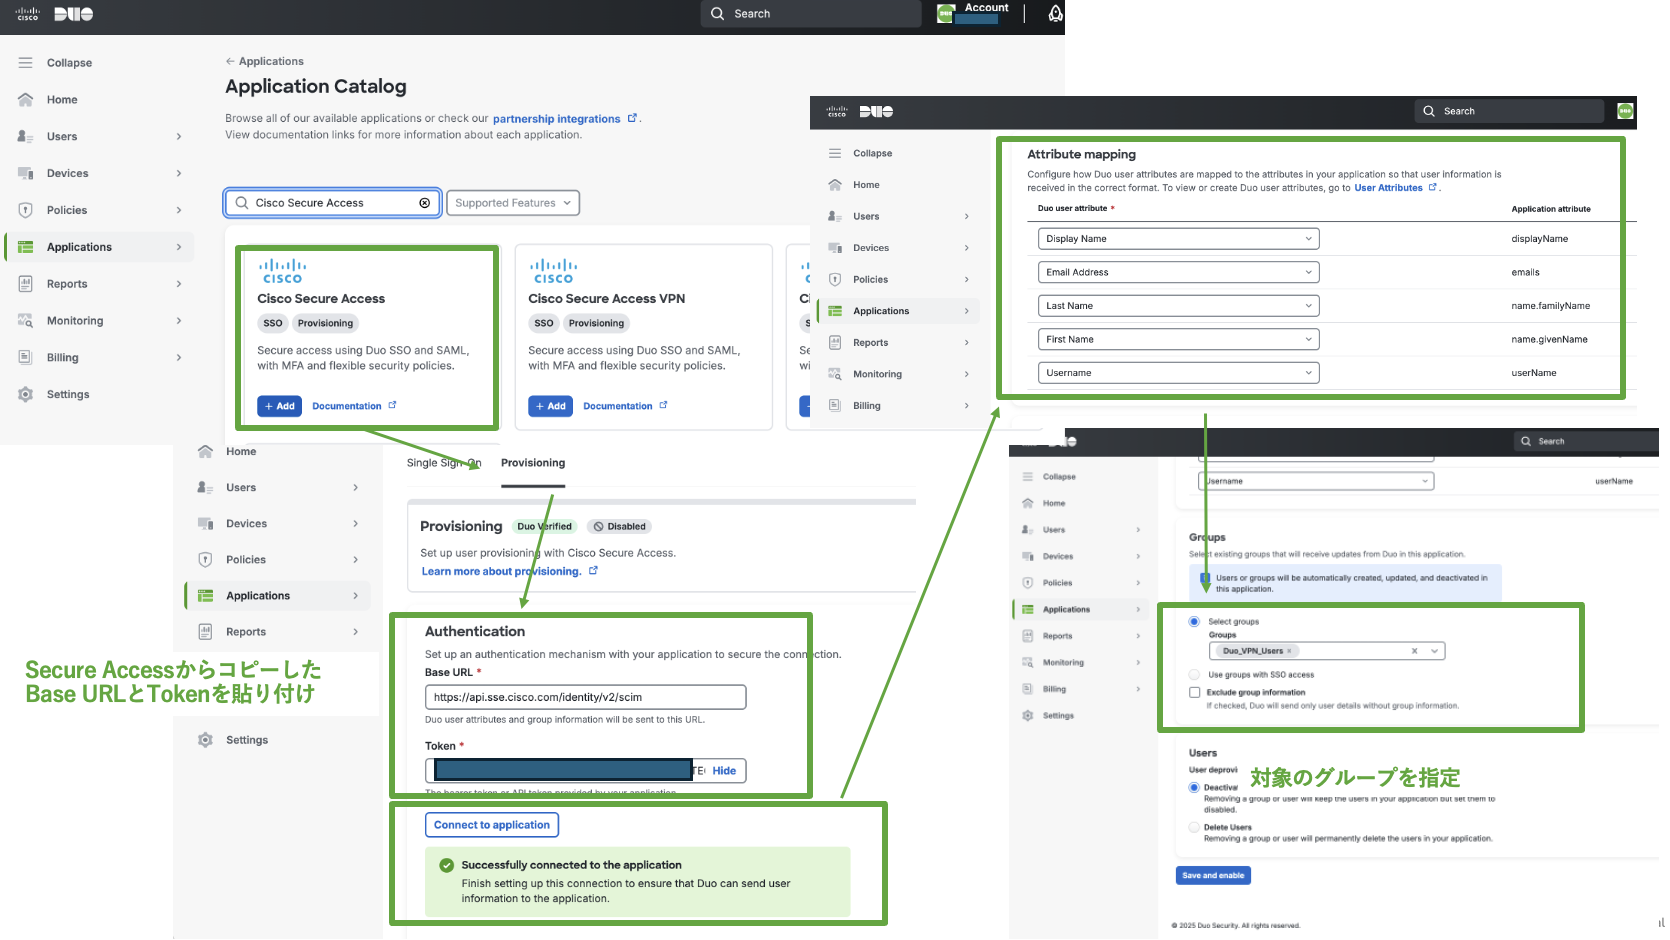
Task: Clear the Cisco Secure Access search text
Action: click(425, 203)
